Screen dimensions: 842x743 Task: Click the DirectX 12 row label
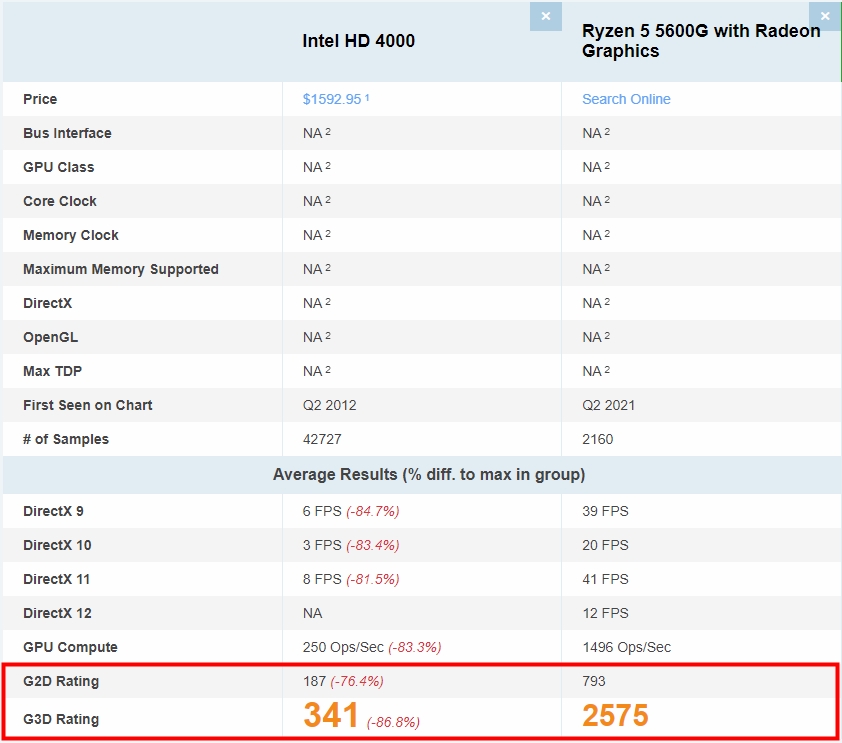tap(57, 613)
